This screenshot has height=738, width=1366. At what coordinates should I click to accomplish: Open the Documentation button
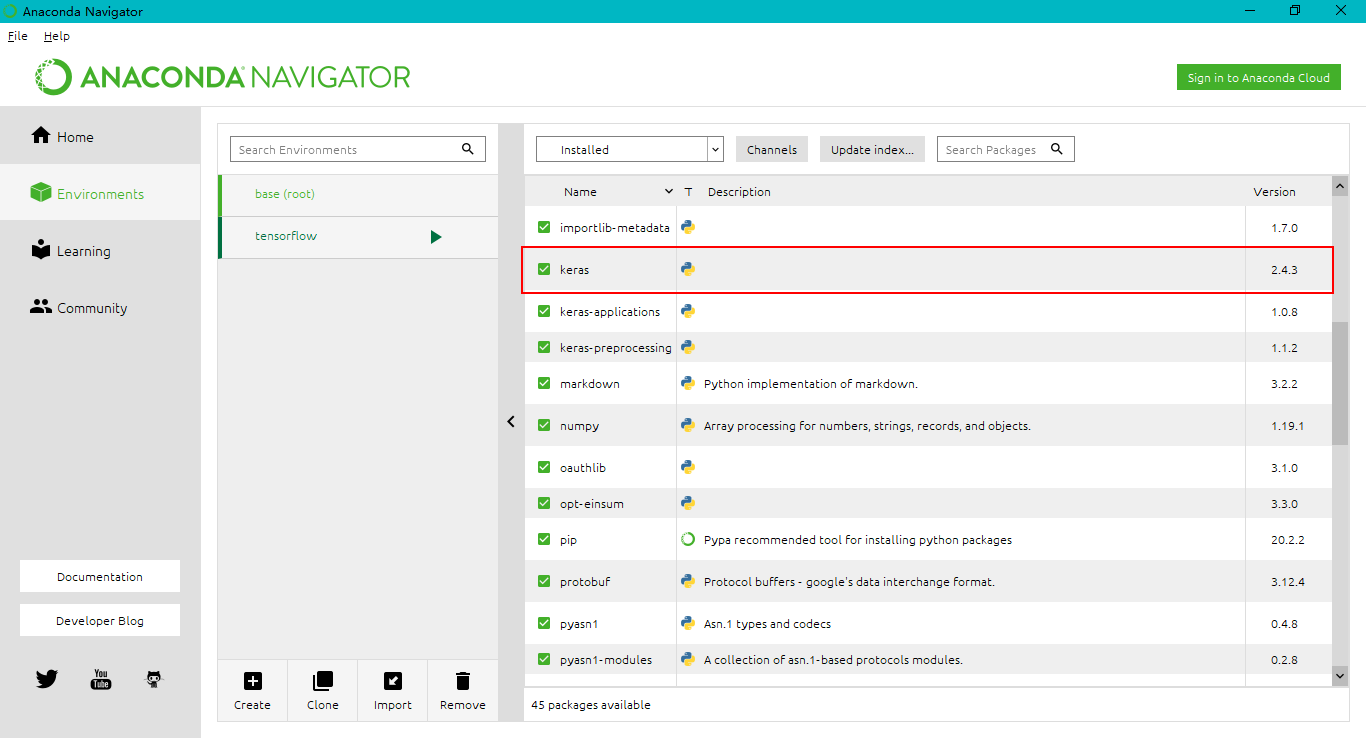(x=100, y=576)
